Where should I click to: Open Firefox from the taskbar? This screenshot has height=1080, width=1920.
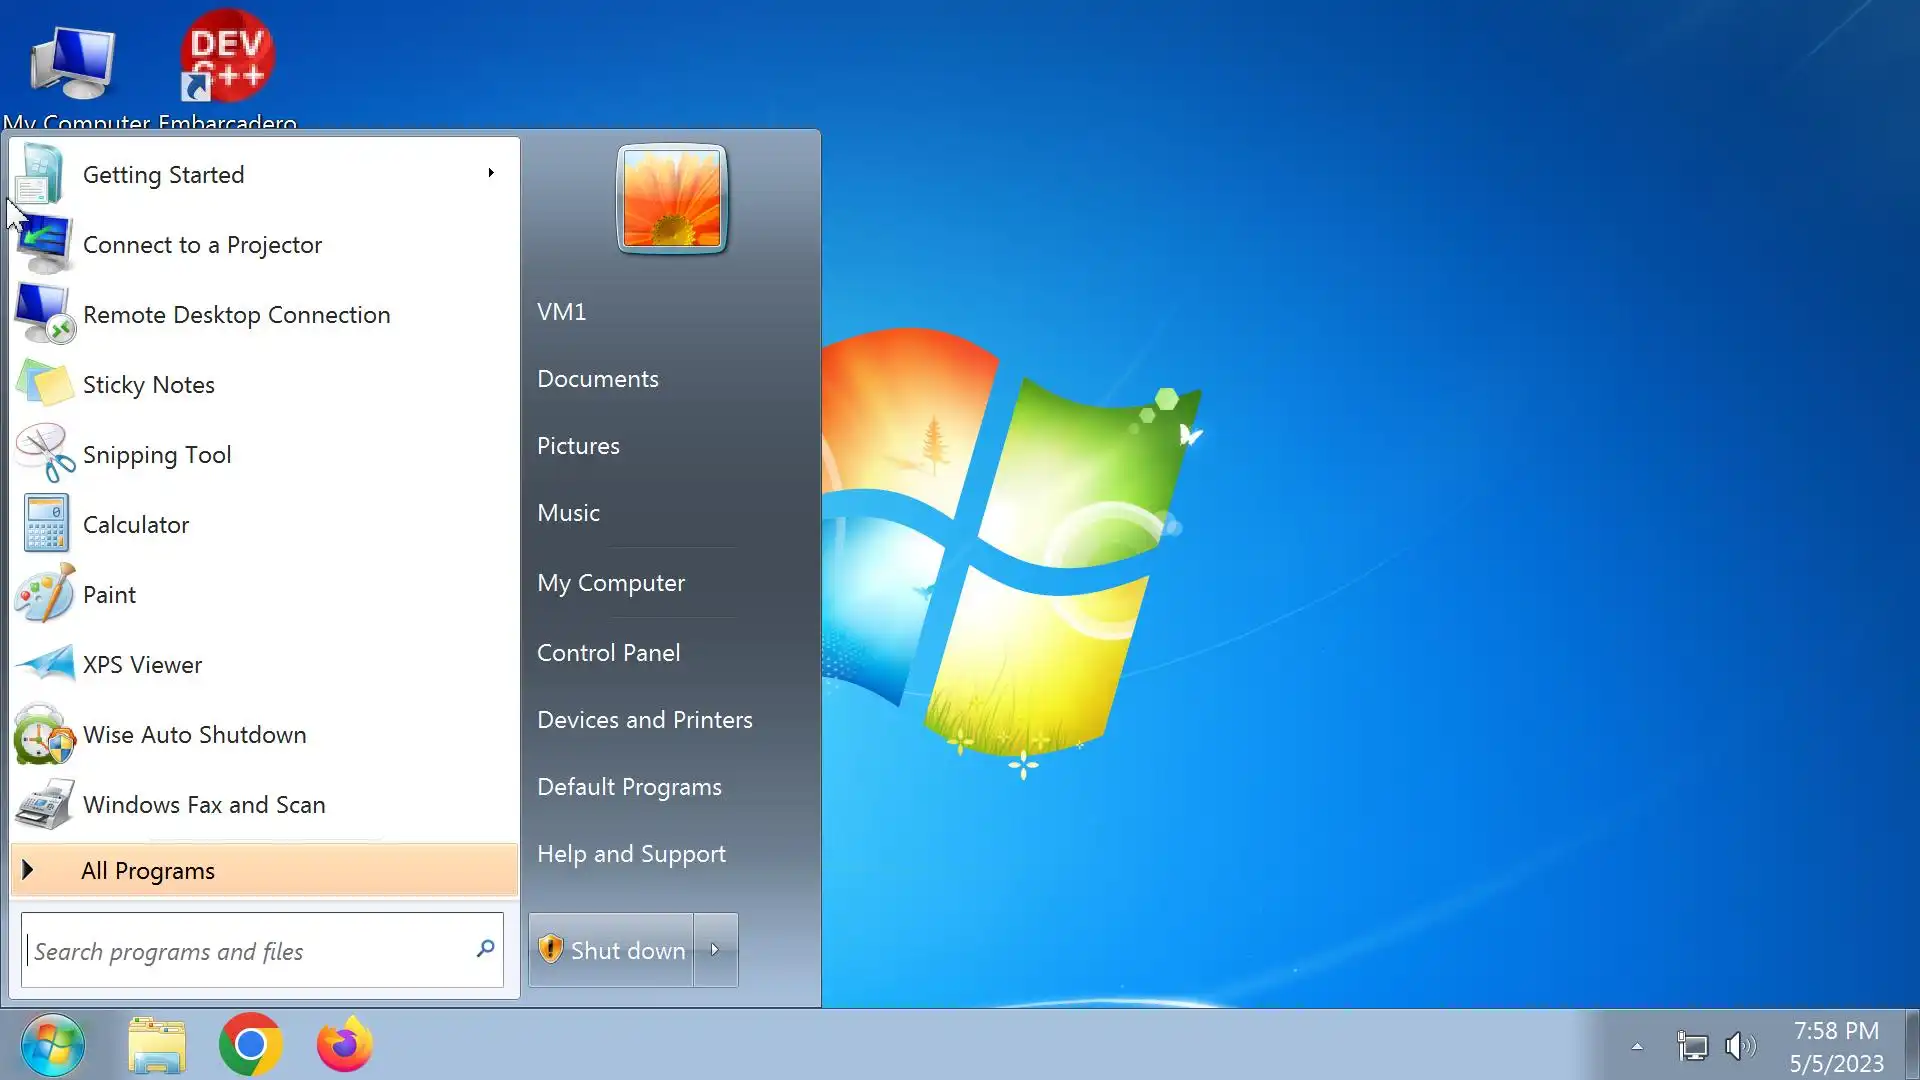[x=344, y=1045]
